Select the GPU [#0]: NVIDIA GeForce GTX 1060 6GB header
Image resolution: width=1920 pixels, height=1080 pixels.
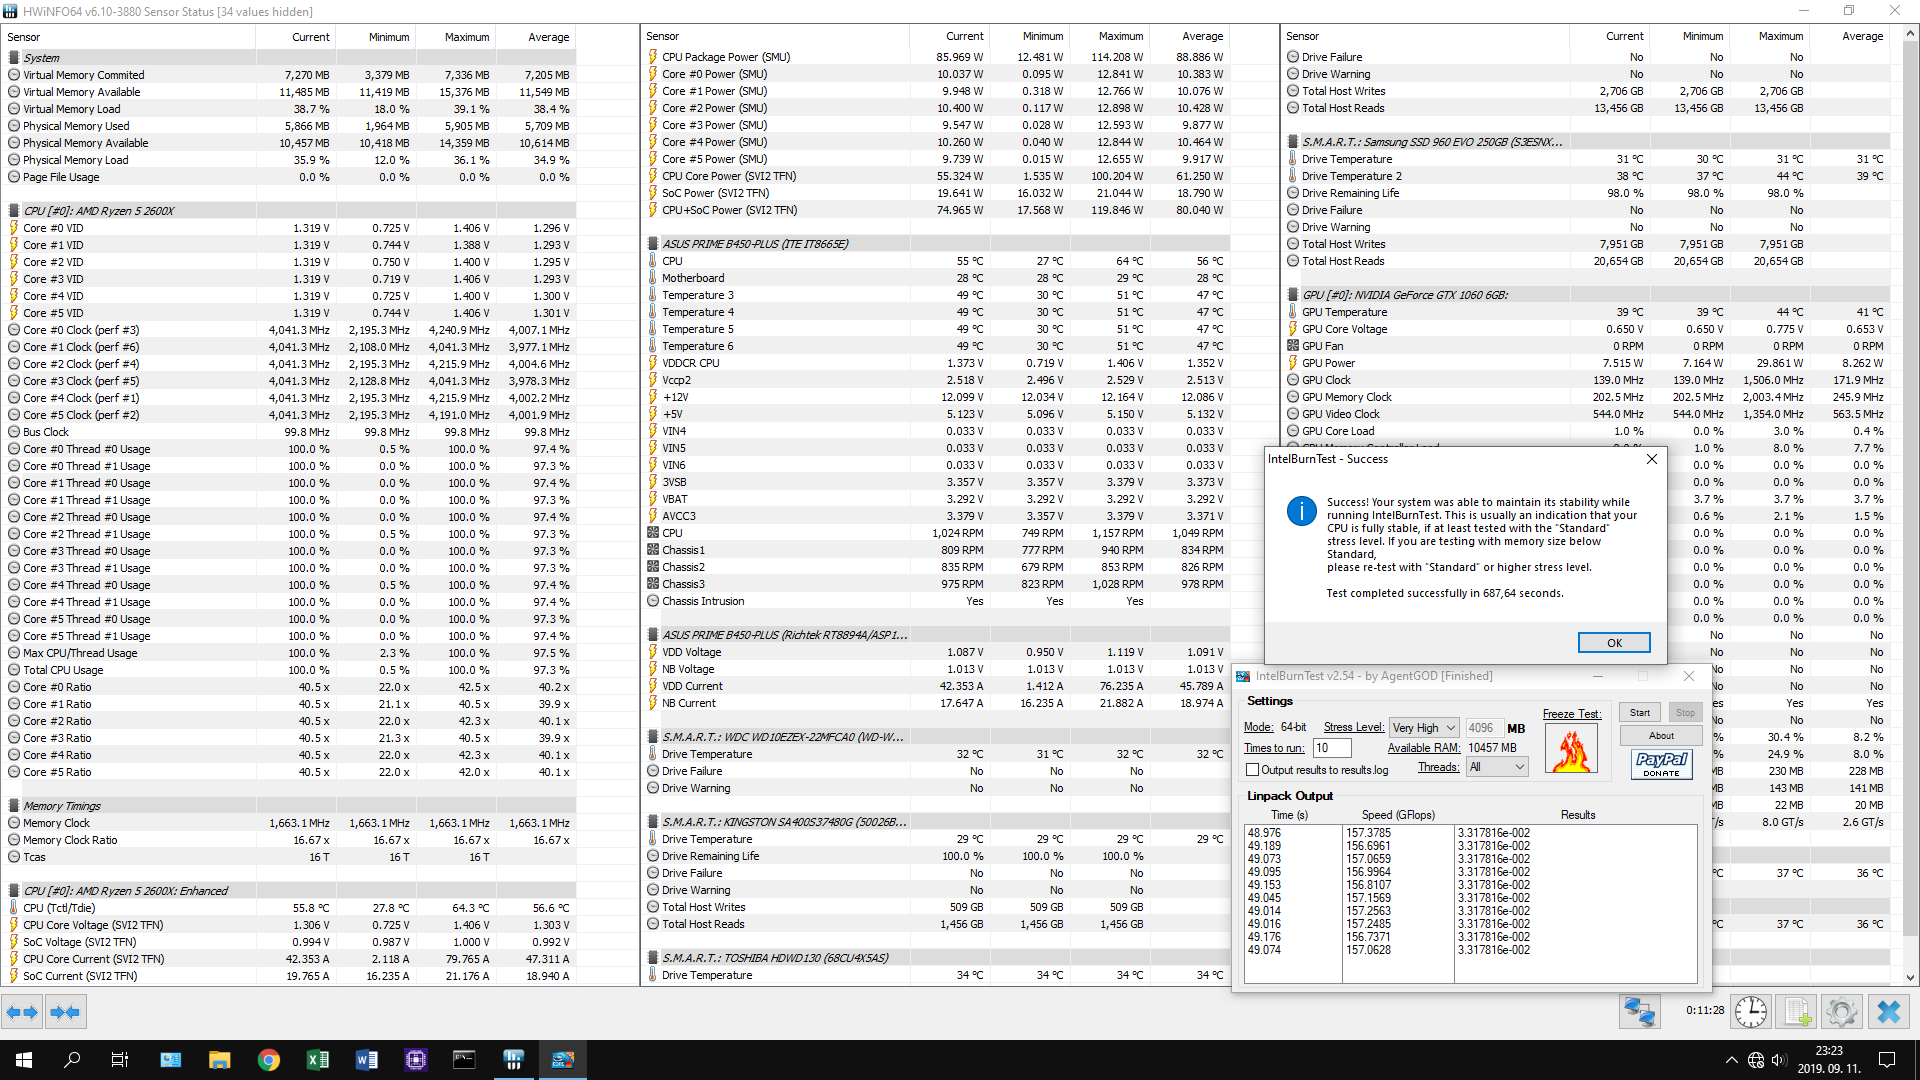pyautogui.click(x=1587, y=295)
